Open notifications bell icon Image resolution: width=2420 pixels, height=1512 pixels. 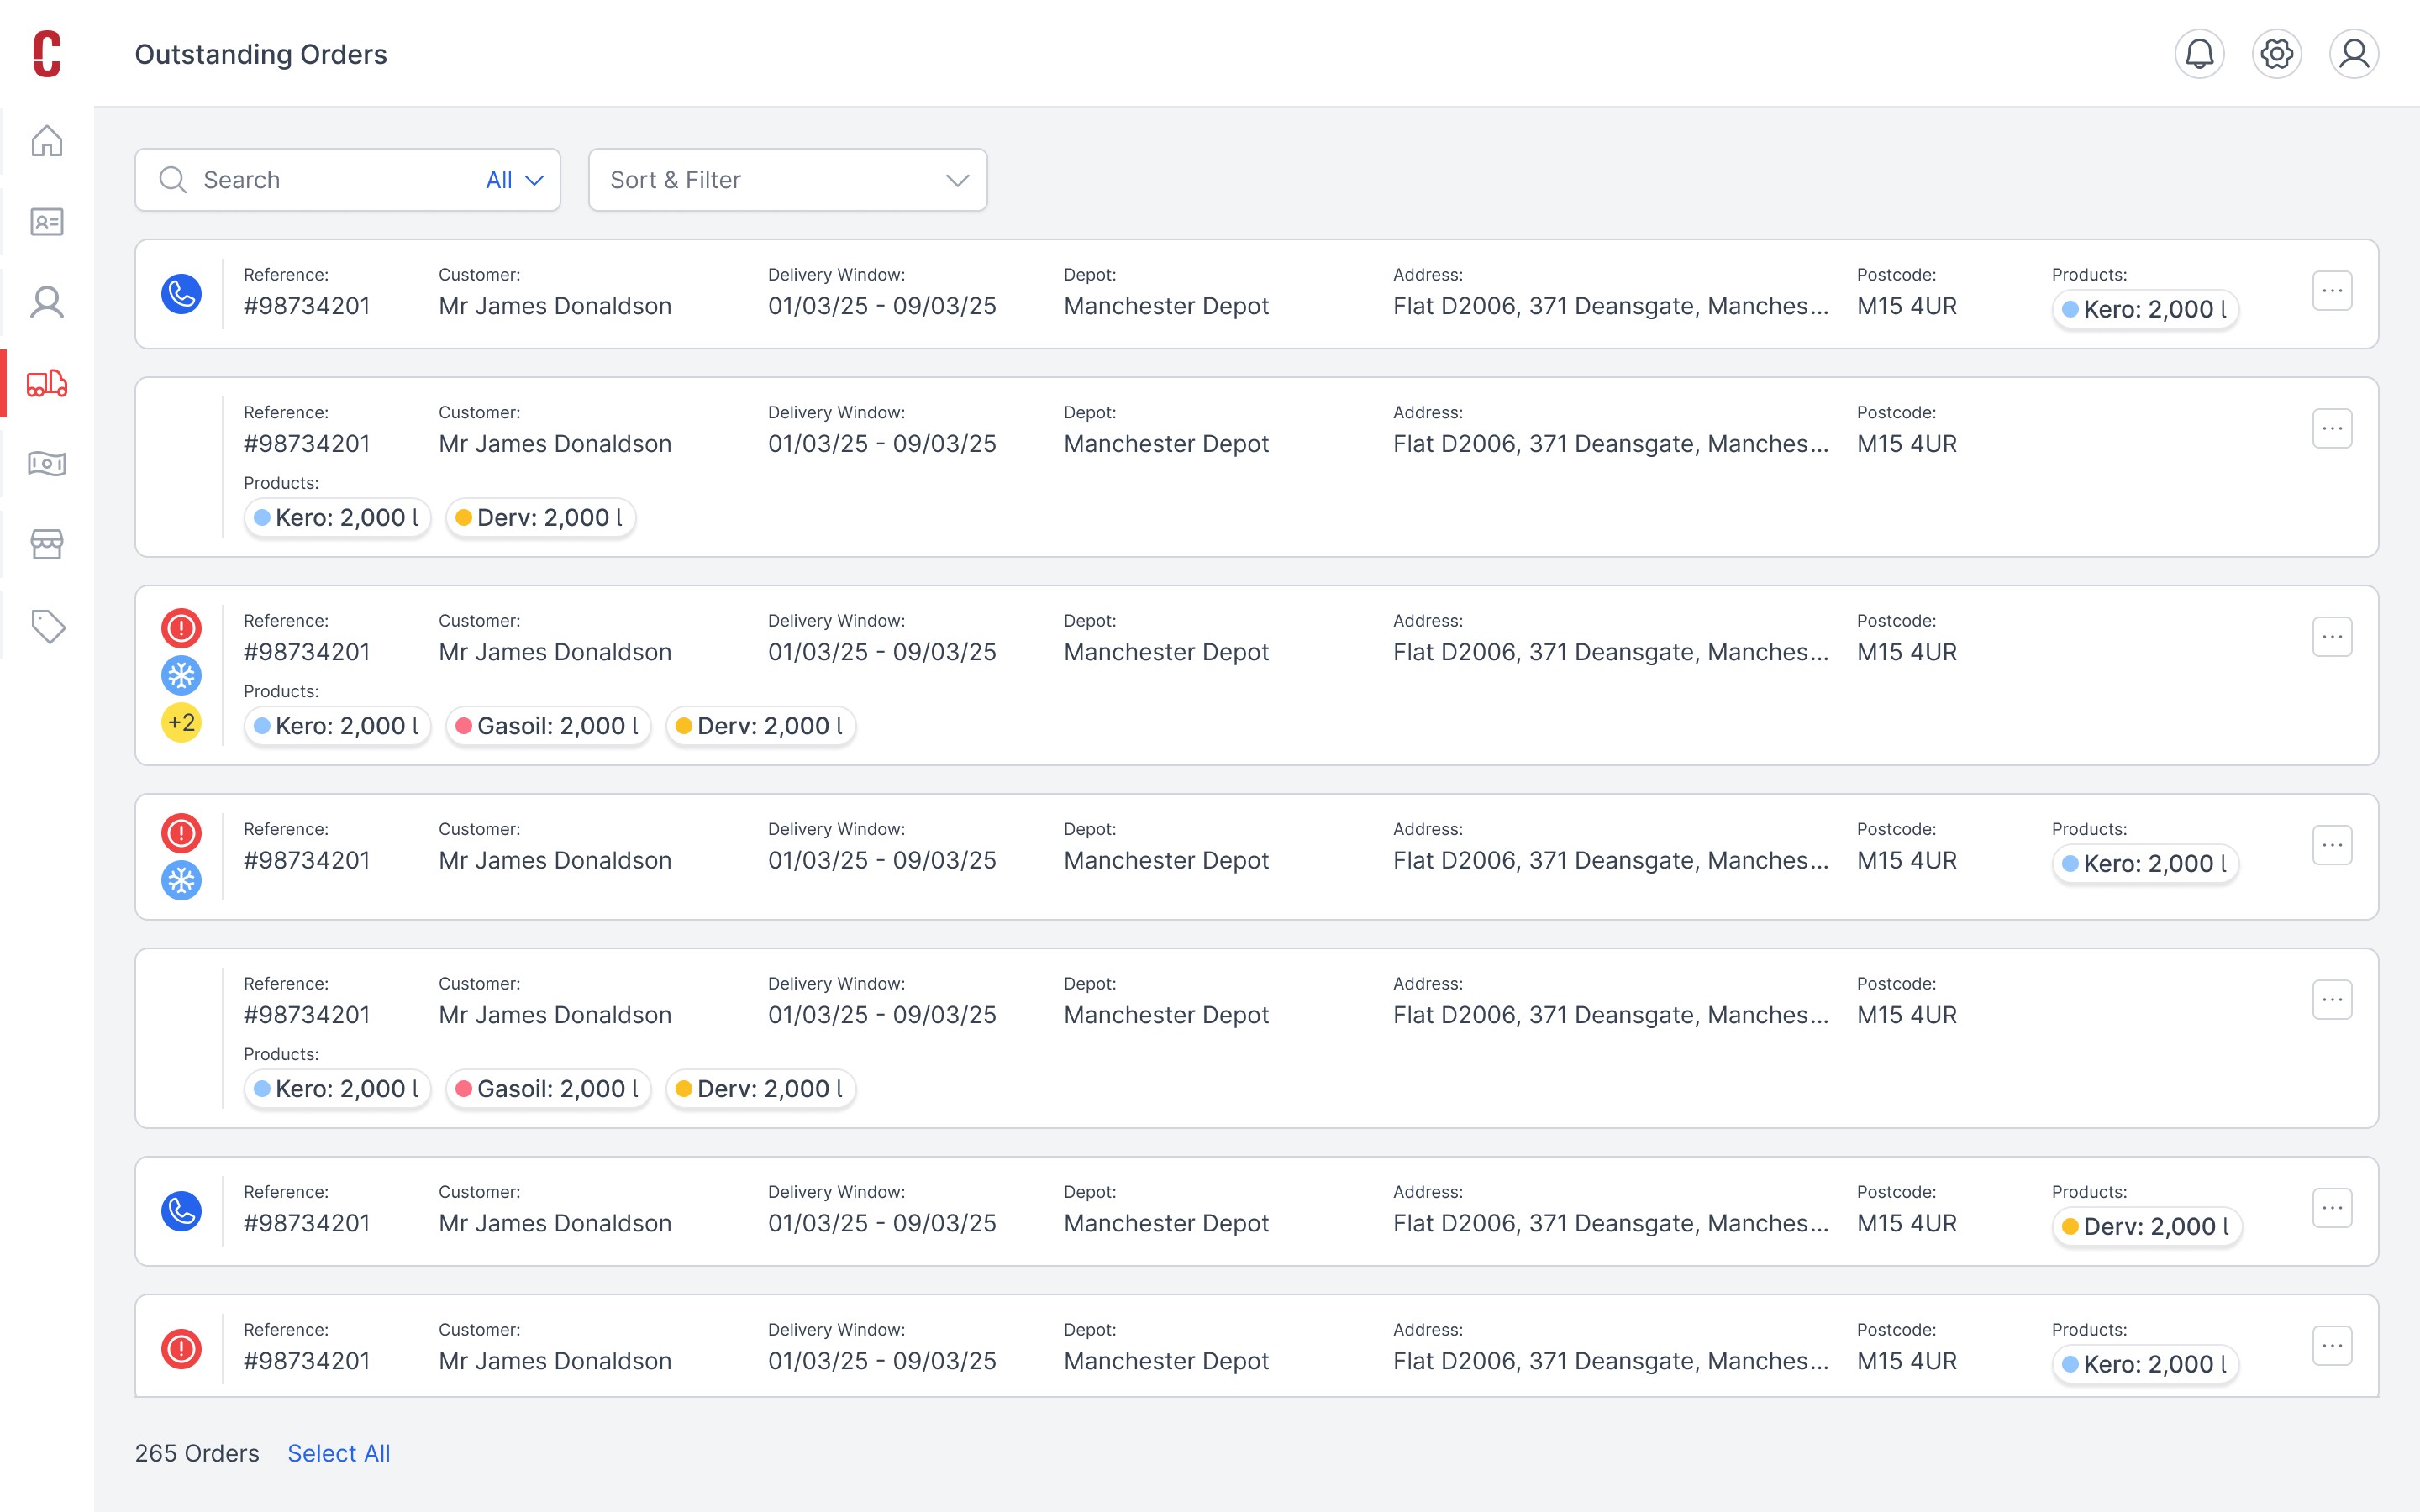(2199, 53)
